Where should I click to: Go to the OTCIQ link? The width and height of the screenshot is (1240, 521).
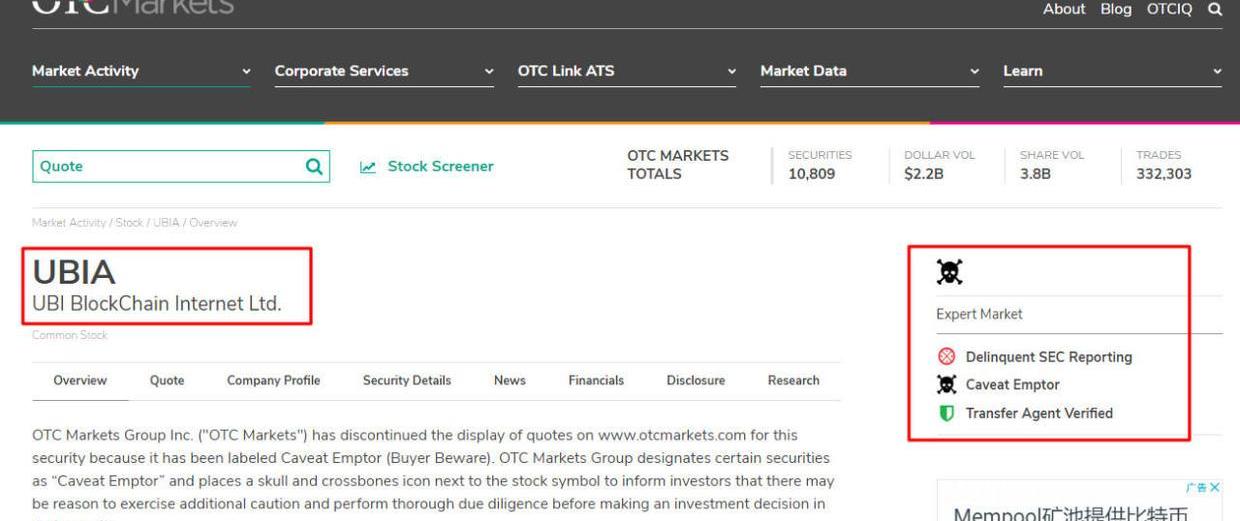[x=1170, y=9]
